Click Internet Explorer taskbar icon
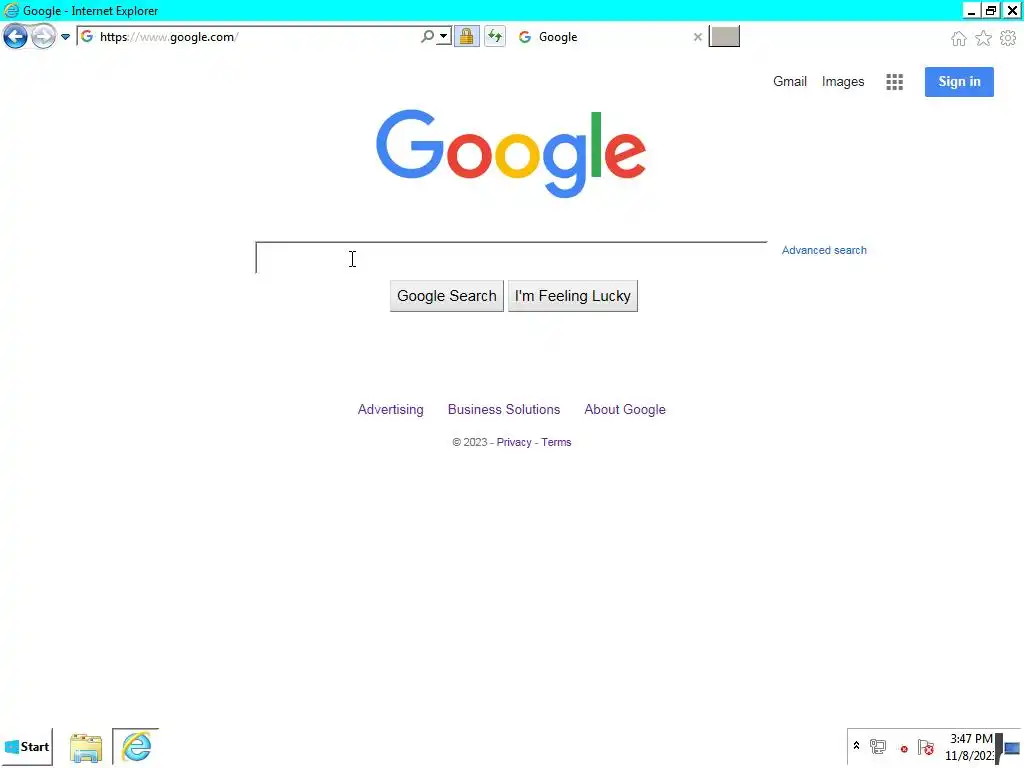 [136, 746]
